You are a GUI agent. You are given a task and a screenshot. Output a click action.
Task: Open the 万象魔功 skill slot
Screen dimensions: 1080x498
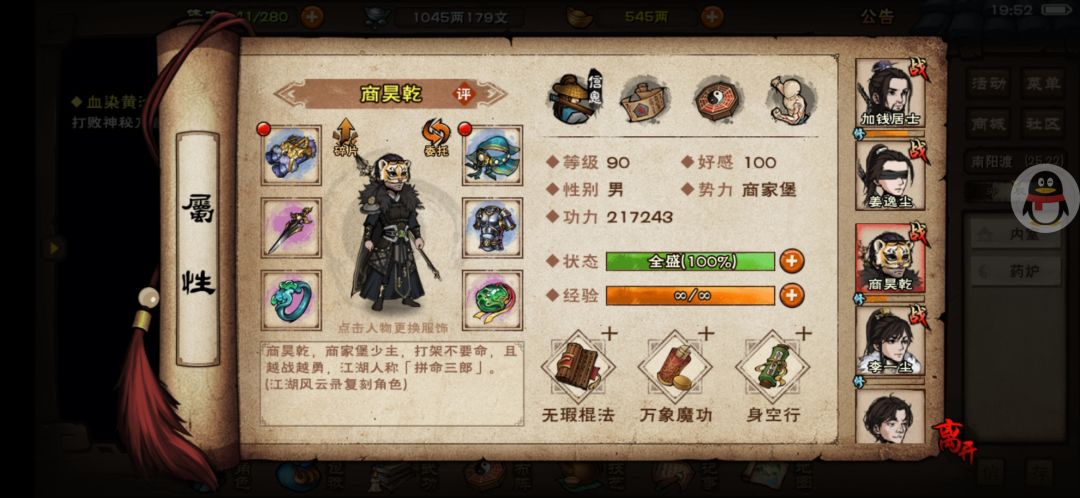[x=675, y=367]
